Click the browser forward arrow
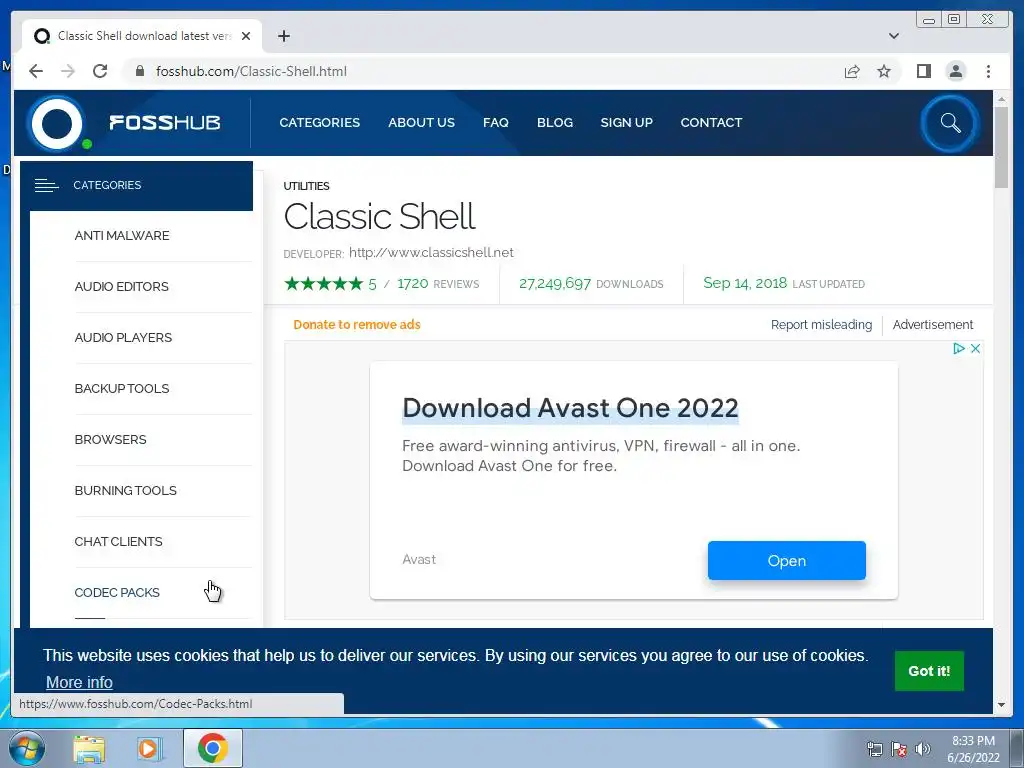 pos(68,71)
